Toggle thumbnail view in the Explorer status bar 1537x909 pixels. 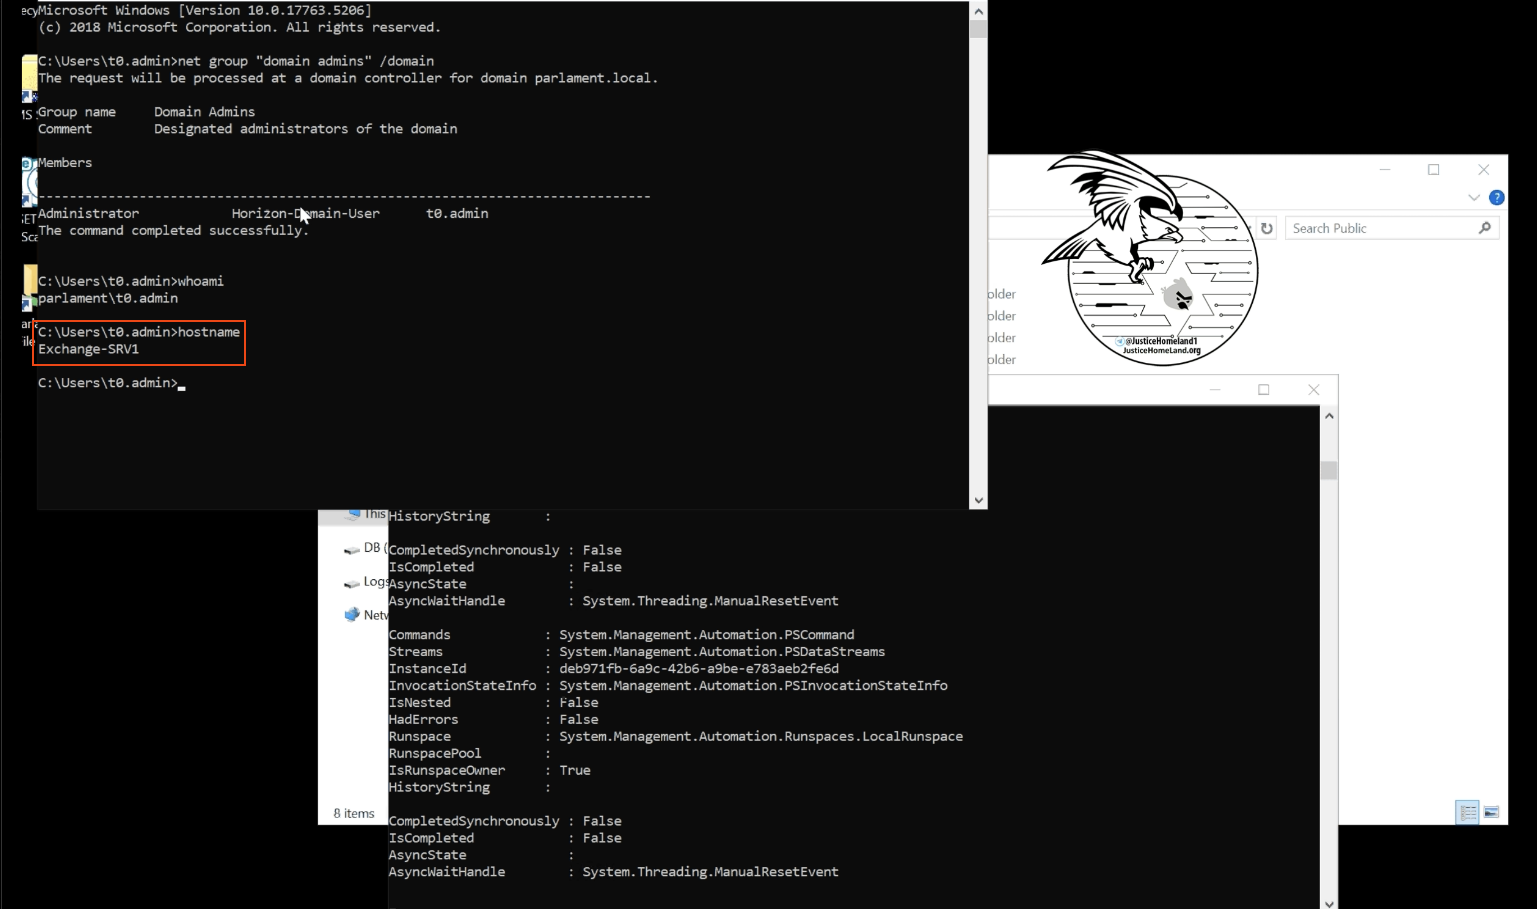click(x=1489, y=812)
